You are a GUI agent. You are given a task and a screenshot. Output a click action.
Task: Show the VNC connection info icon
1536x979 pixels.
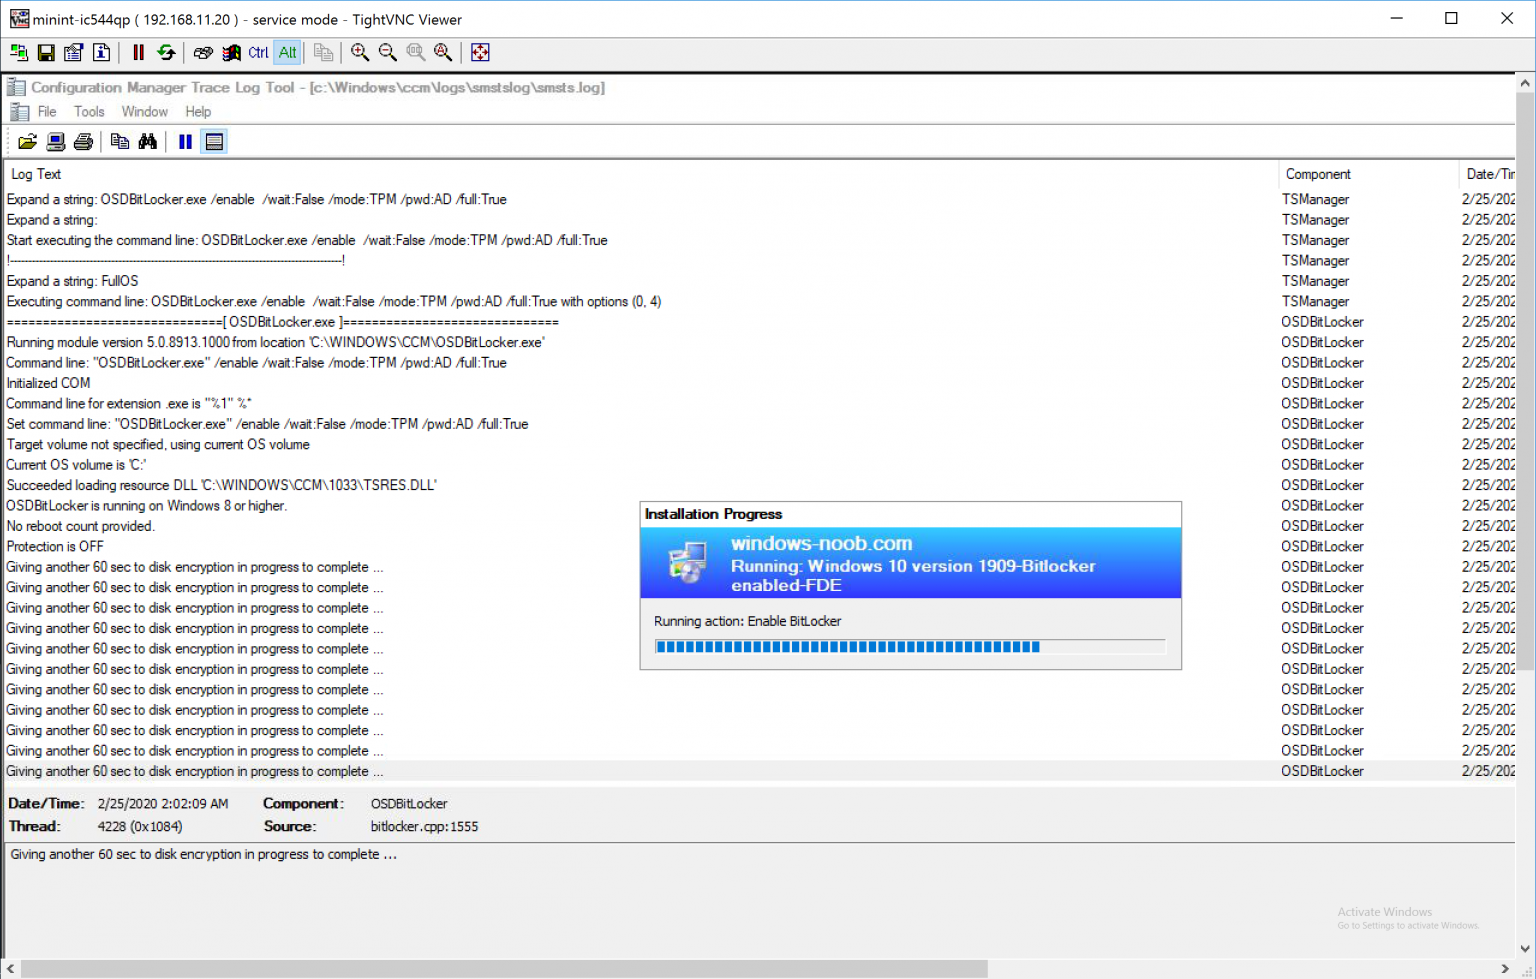(x=101, y=53)
